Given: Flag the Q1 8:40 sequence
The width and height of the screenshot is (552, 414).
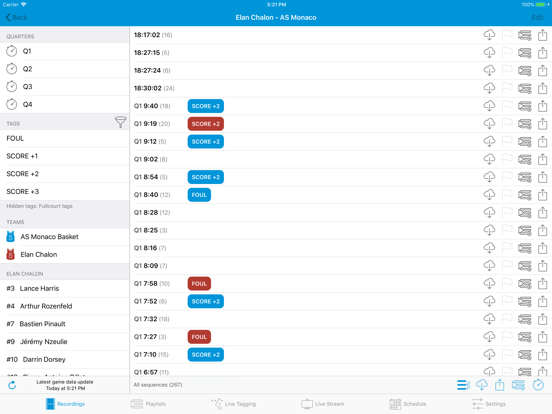Looking at the screenshot, I should pos(507,195).
